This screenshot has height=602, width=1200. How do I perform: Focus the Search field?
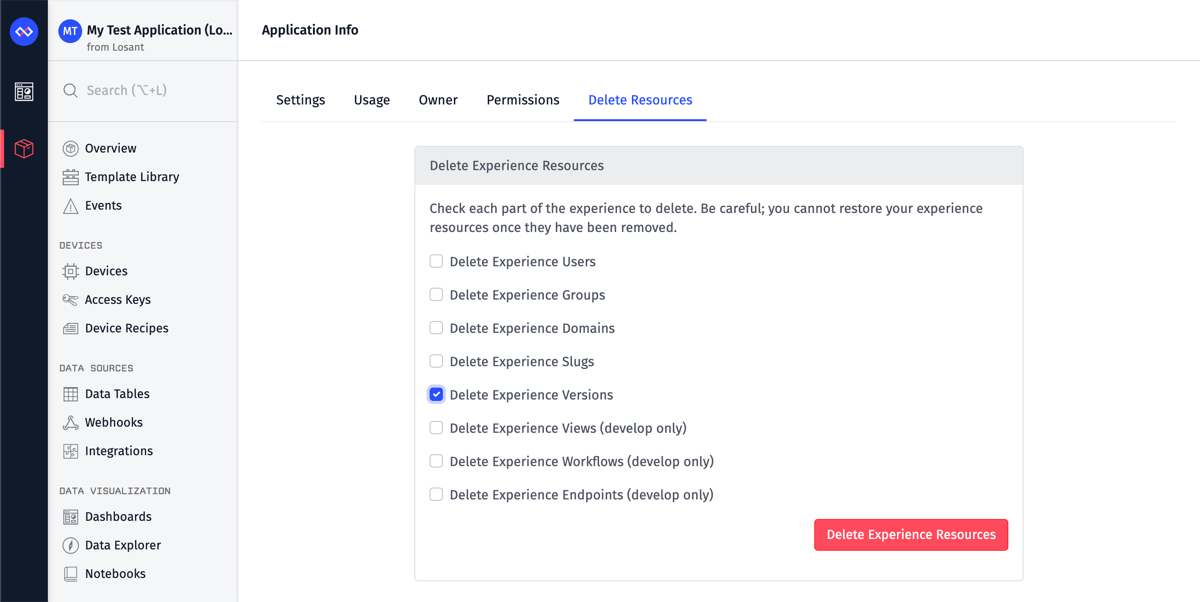[143, 90]
